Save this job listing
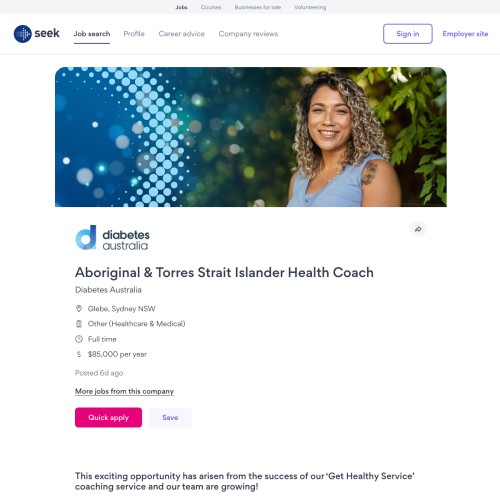 170,417
